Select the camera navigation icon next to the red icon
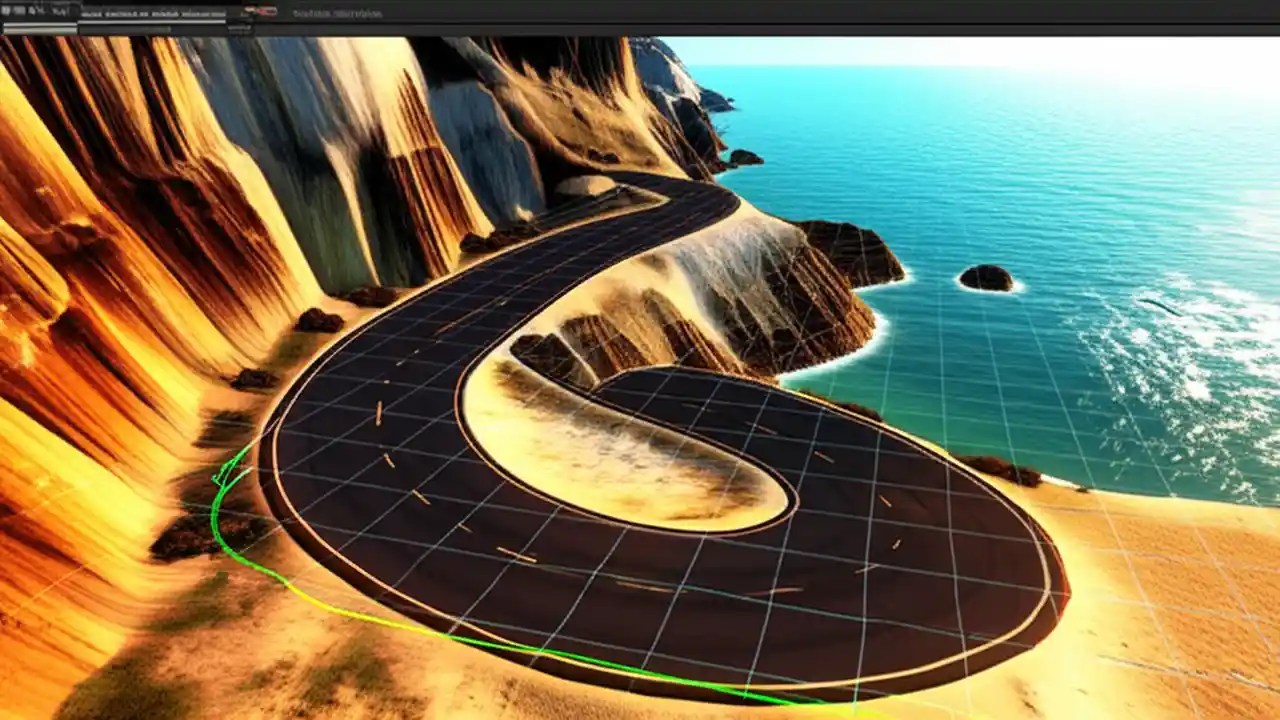1280x720 pixels. click(x=248, y=12)
